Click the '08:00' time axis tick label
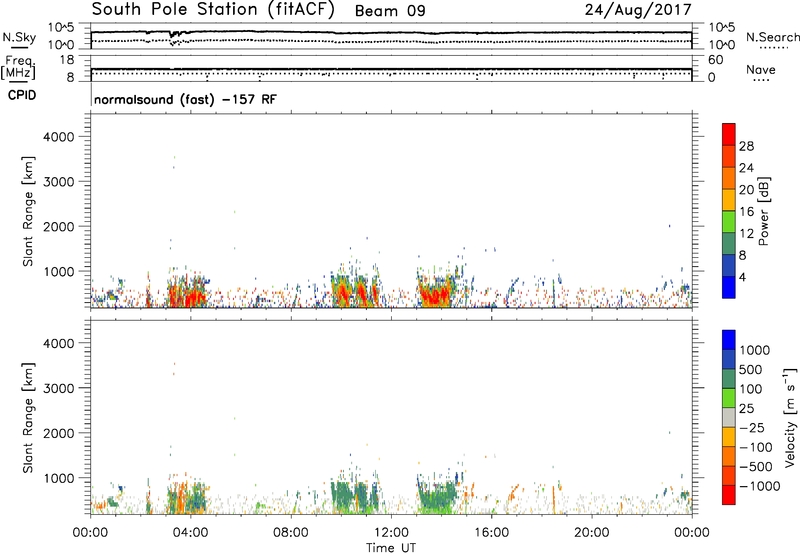 [x=291, y=533]
